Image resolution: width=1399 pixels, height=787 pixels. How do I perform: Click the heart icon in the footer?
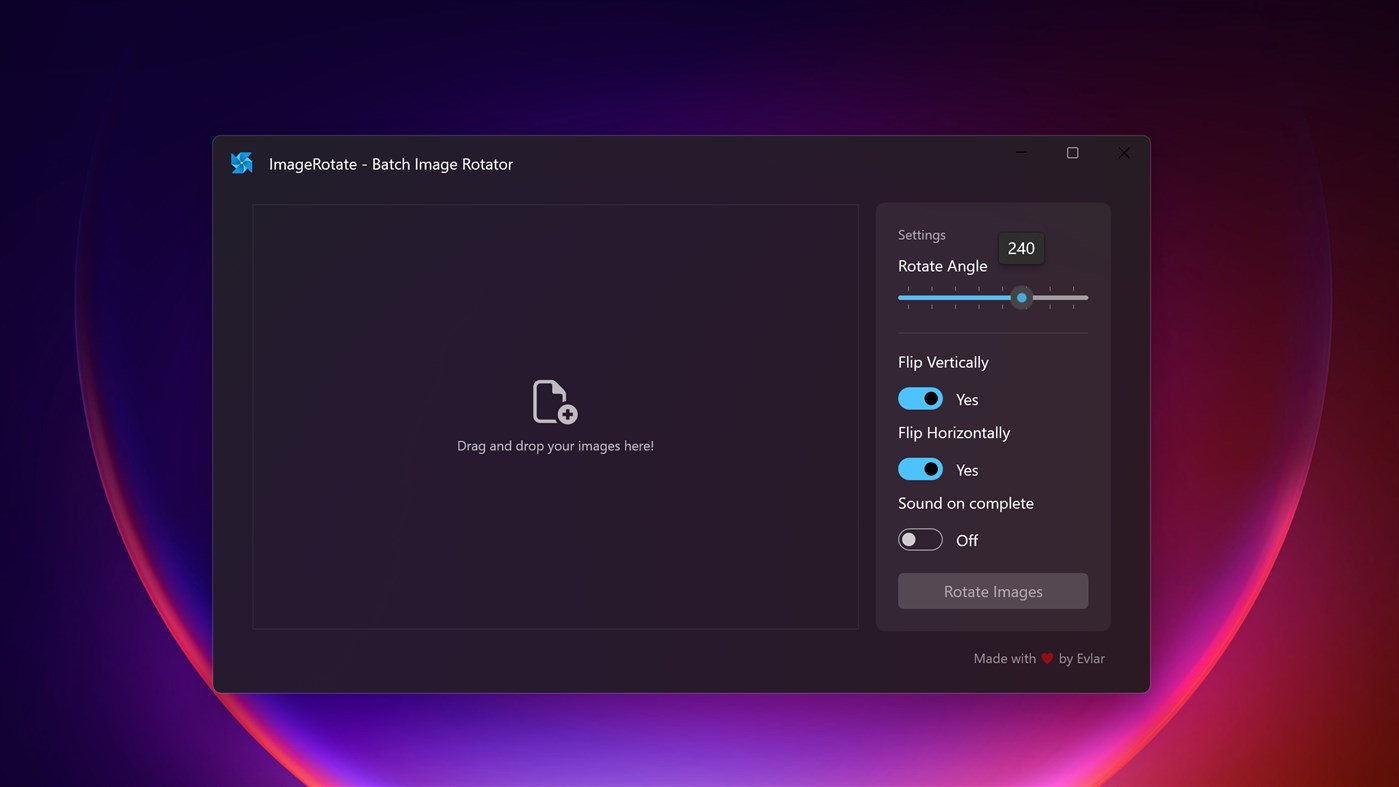(x=1047, y=658)
